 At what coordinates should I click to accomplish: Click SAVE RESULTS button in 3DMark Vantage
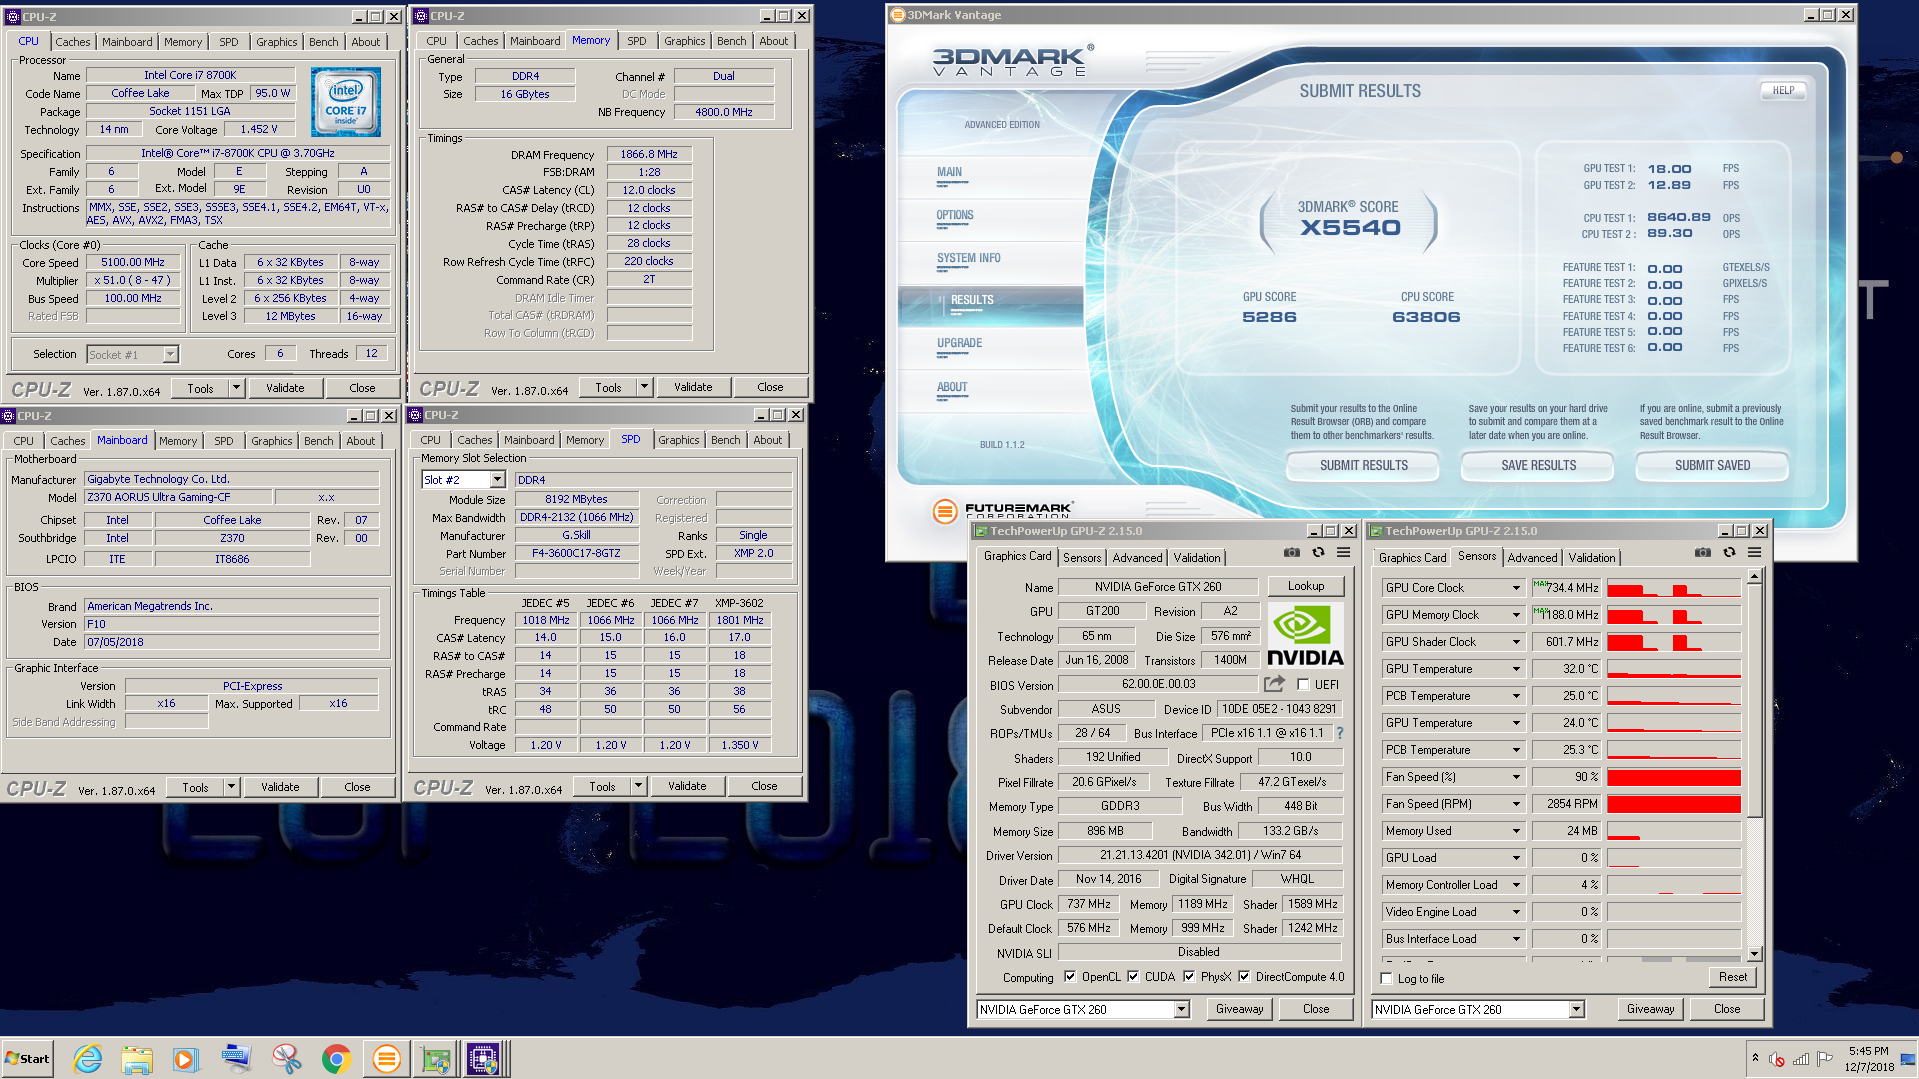tap(1538, 465)
